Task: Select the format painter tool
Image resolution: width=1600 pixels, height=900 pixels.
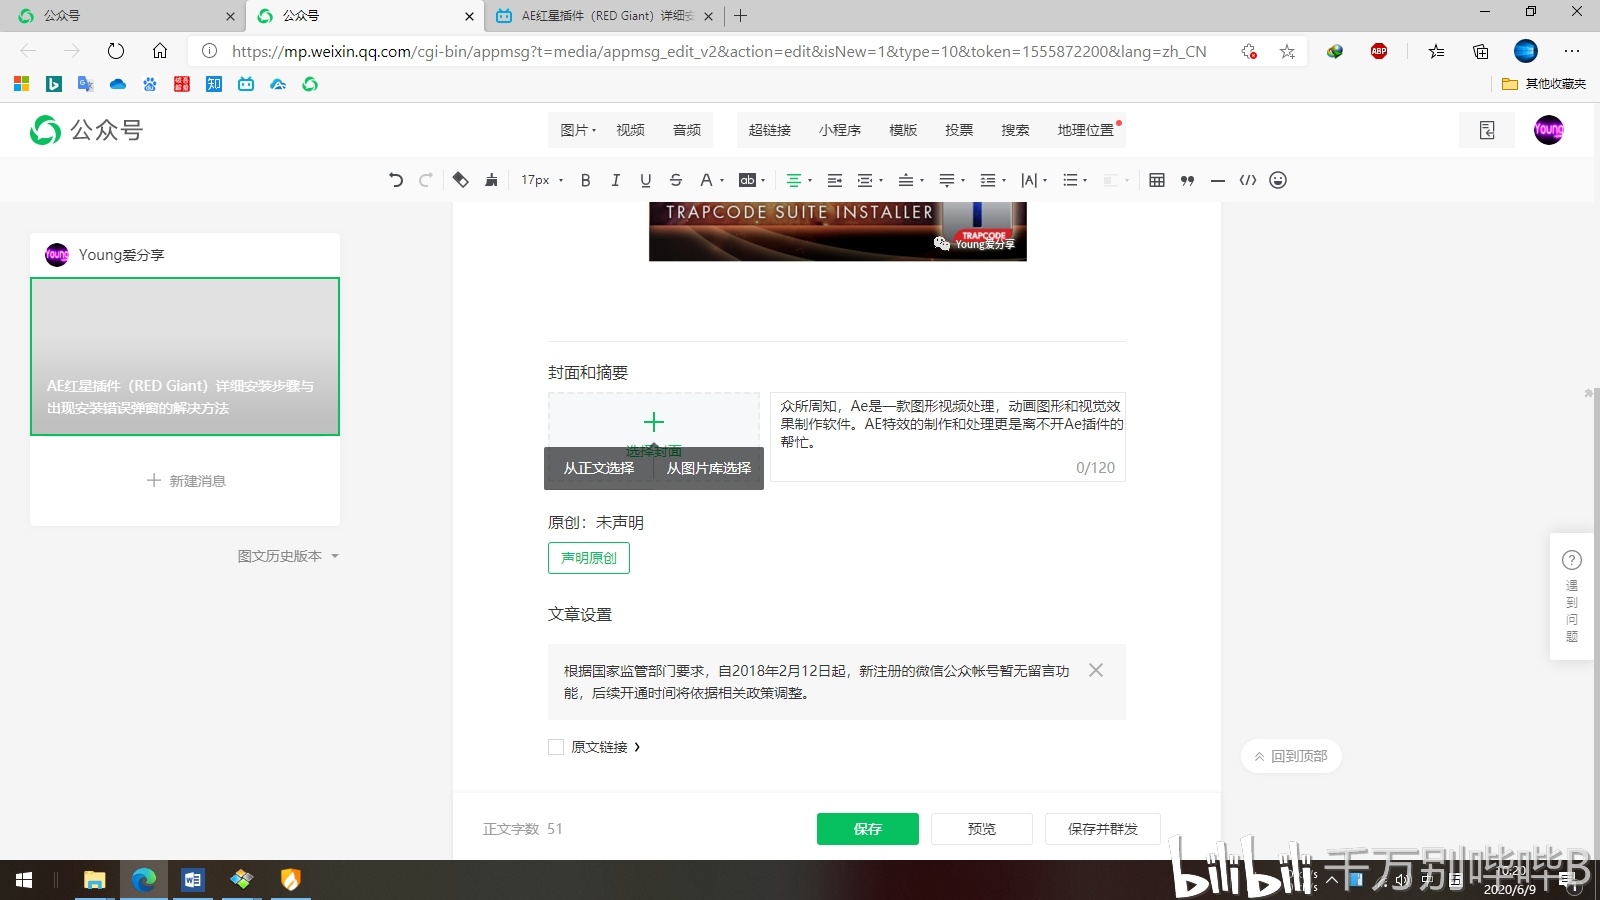Action: pyautogui.click(x=491, y=180)
